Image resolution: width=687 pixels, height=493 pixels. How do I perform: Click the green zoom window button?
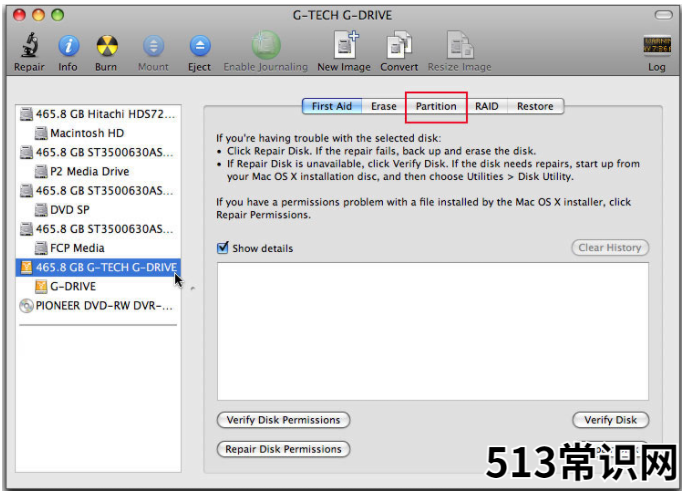57,15
